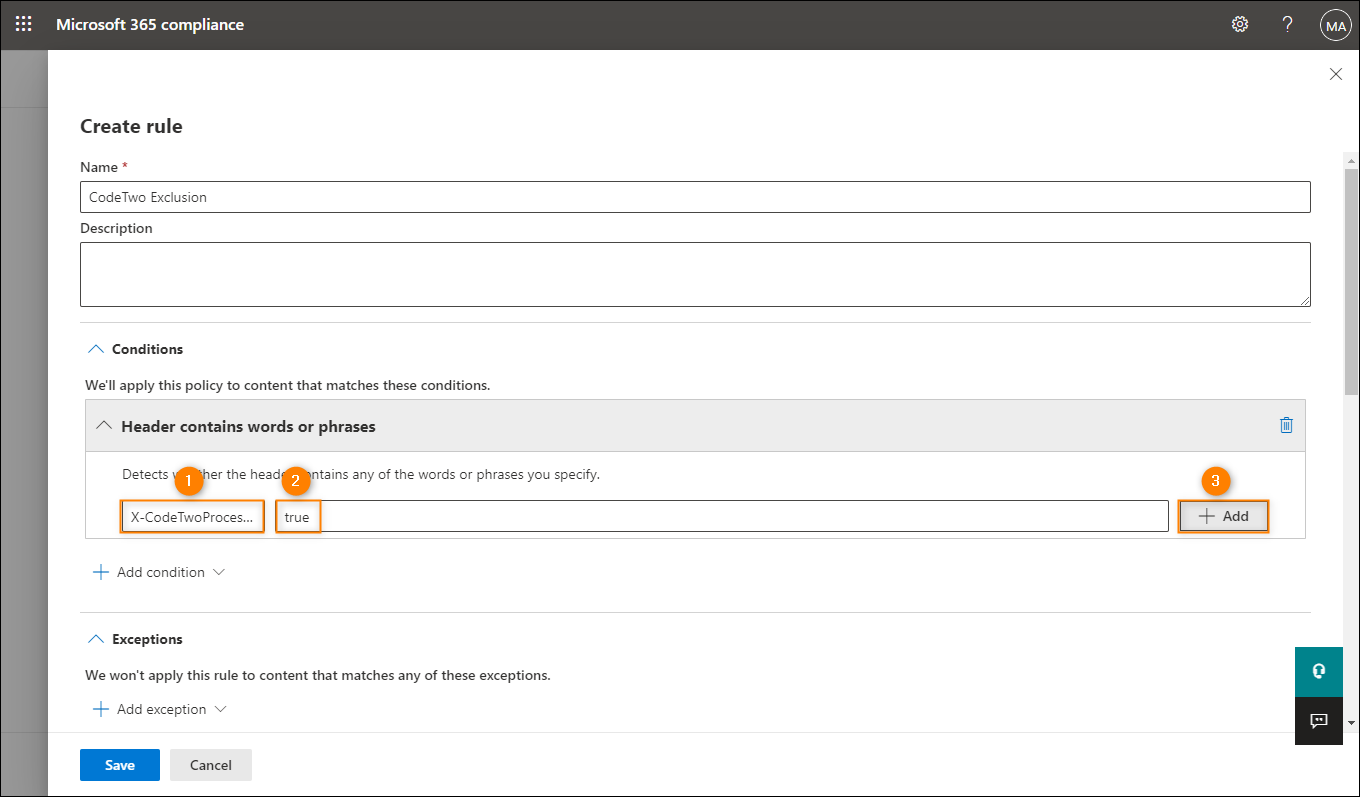
Task: Open the settings gear icon
Action: point(1240,24)
